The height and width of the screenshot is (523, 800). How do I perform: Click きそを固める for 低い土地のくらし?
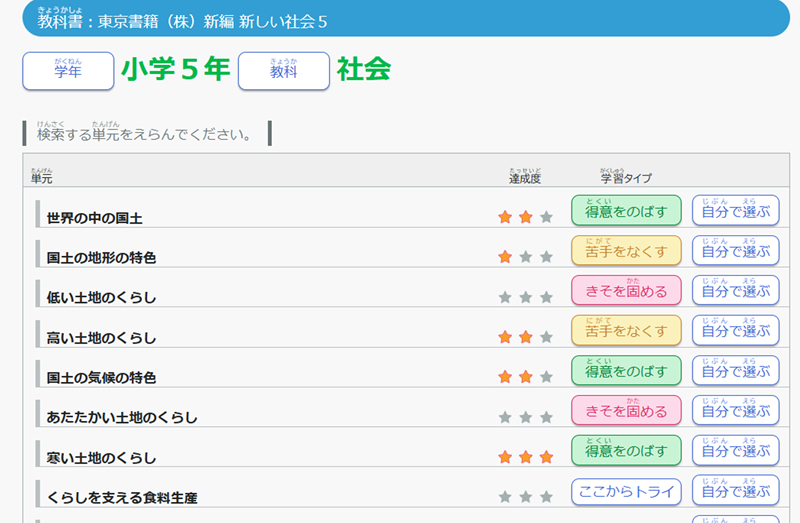626,291
